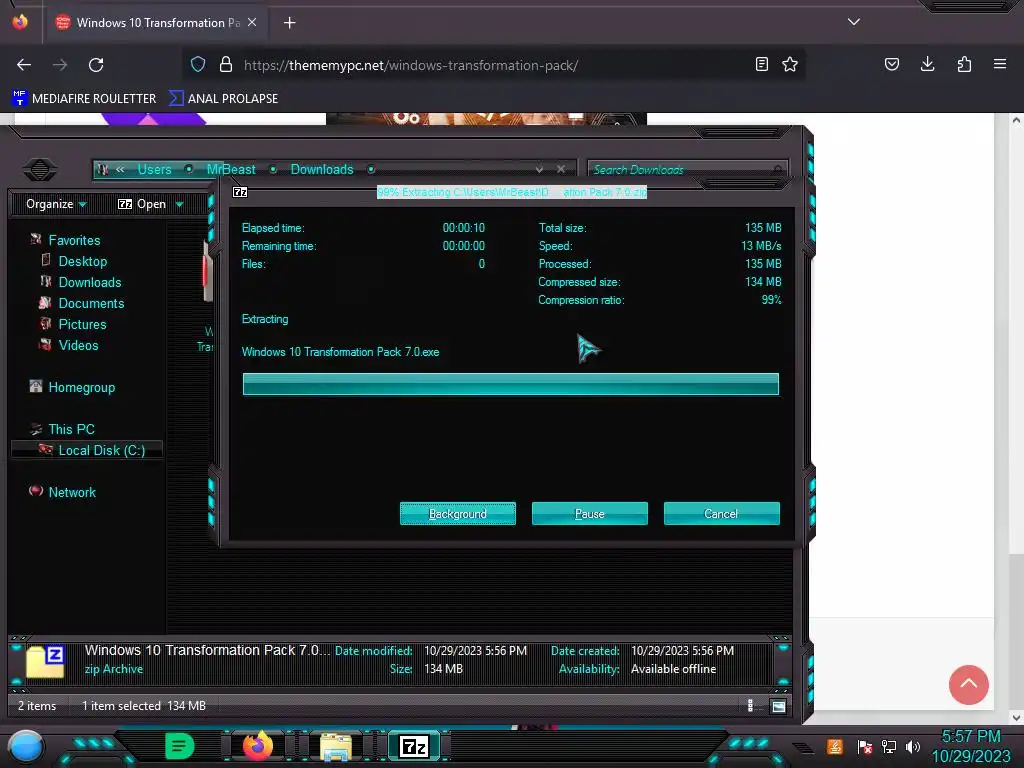Switch to Firefox in taskbar
This screenshot has height=768, width=1024.
coord(258,746)
